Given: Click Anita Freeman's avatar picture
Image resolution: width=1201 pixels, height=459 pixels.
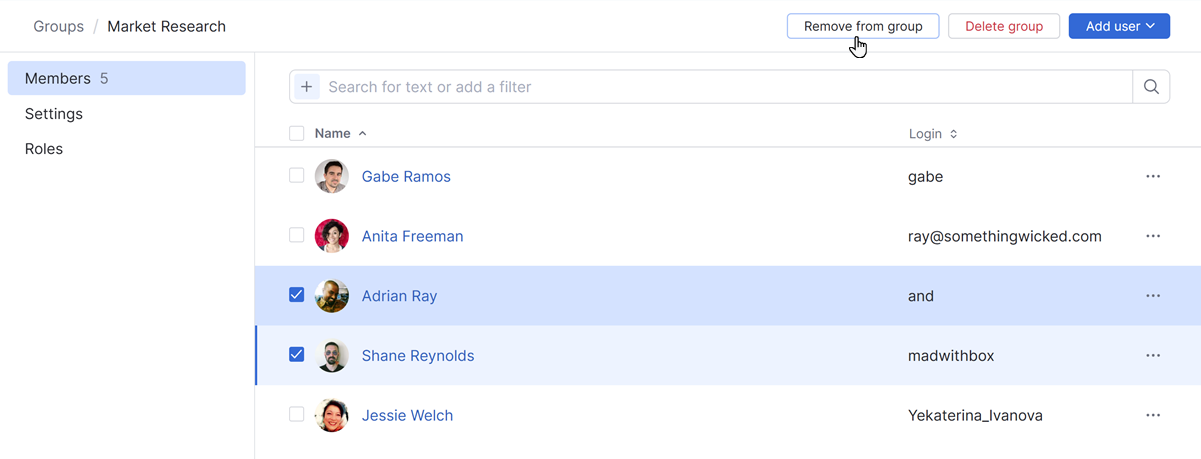Looking at the screenshot, I should [x=332, y=236].
